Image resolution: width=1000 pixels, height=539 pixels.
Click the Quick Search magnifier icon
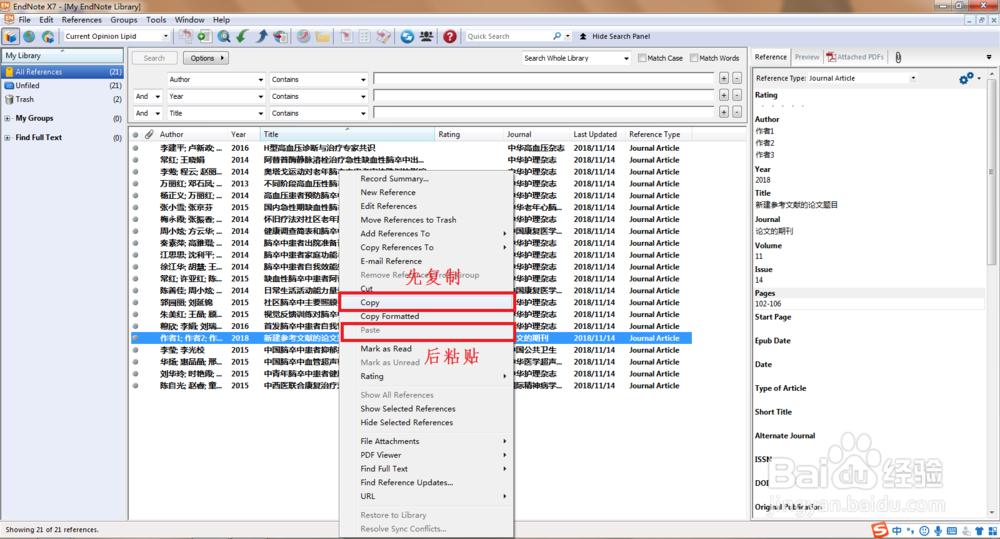[557, 36]
